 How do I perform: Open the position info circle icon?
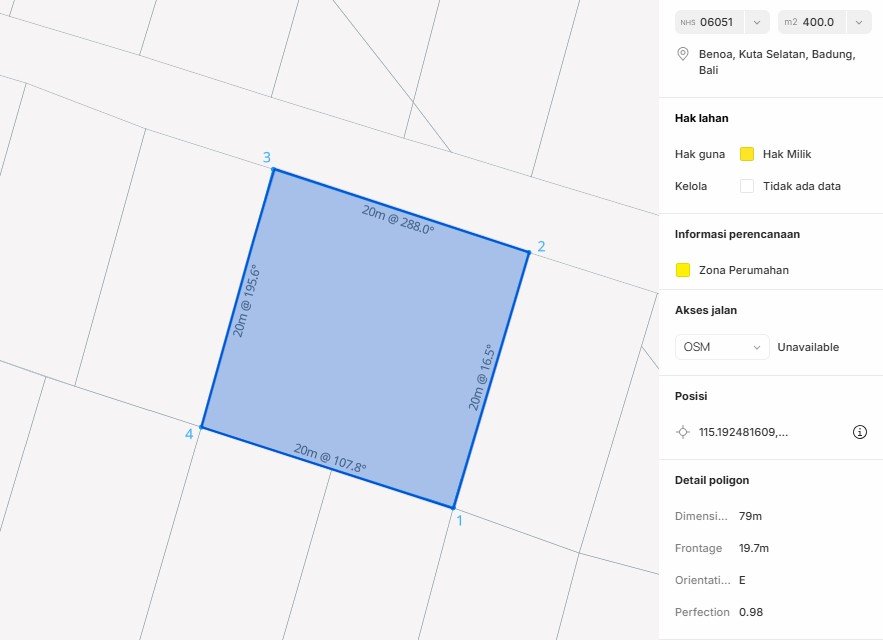(x=859, y=432)
